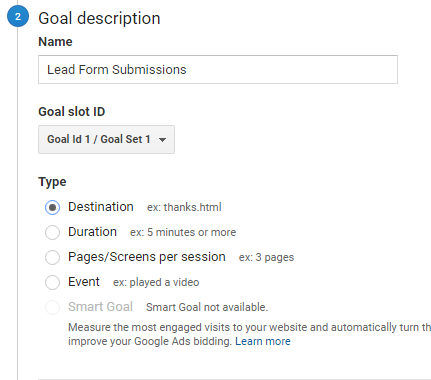Click the Duration type label text
This screenshot has height=380, width=431.
click(x=93, y=232)
